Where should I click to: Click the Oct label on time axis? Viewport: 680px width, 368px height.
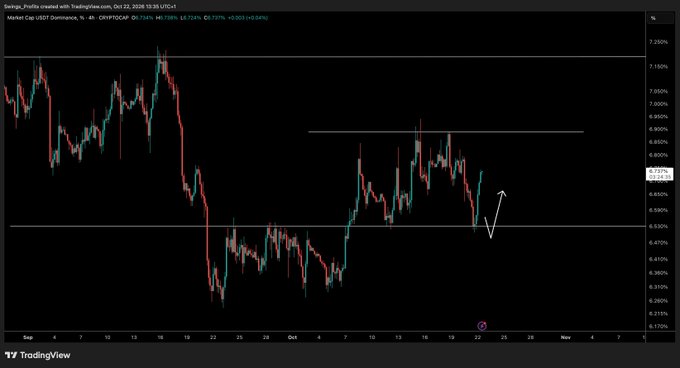(292, 337)
